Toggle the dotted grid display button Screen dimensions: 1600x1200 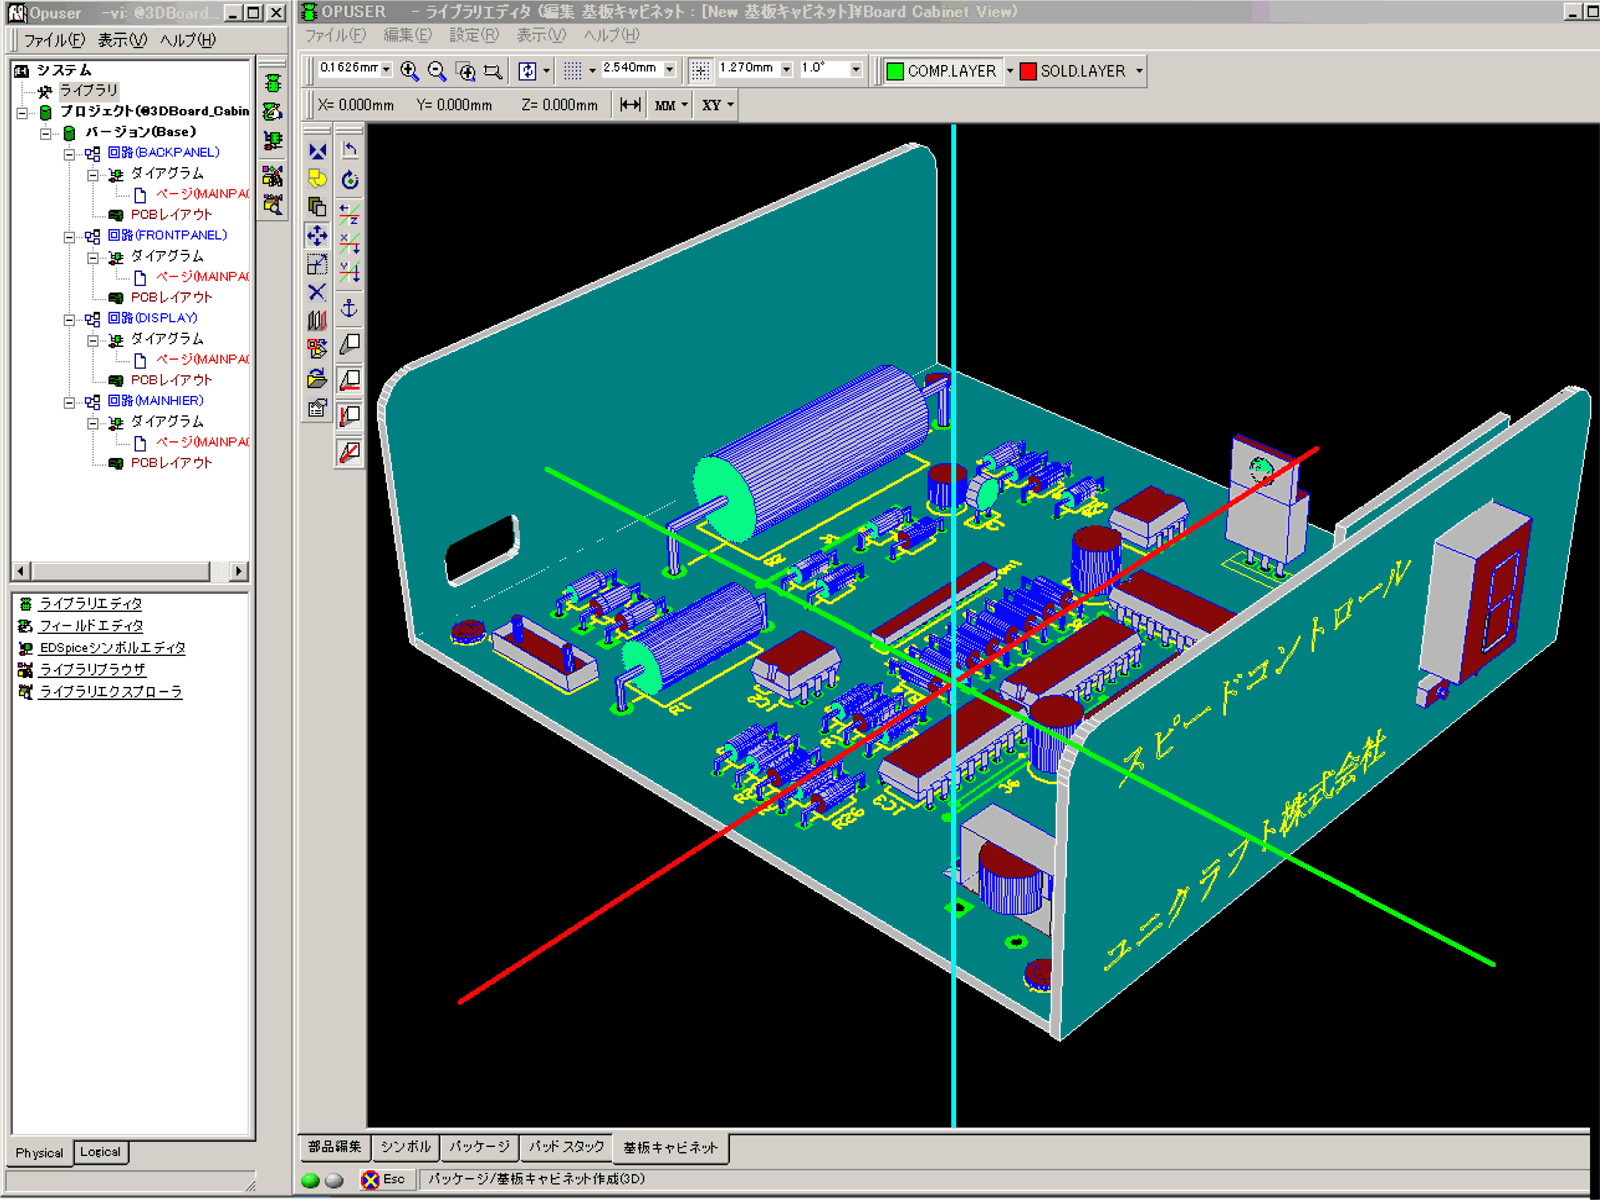pyautogui.click(x=572, y=70)
